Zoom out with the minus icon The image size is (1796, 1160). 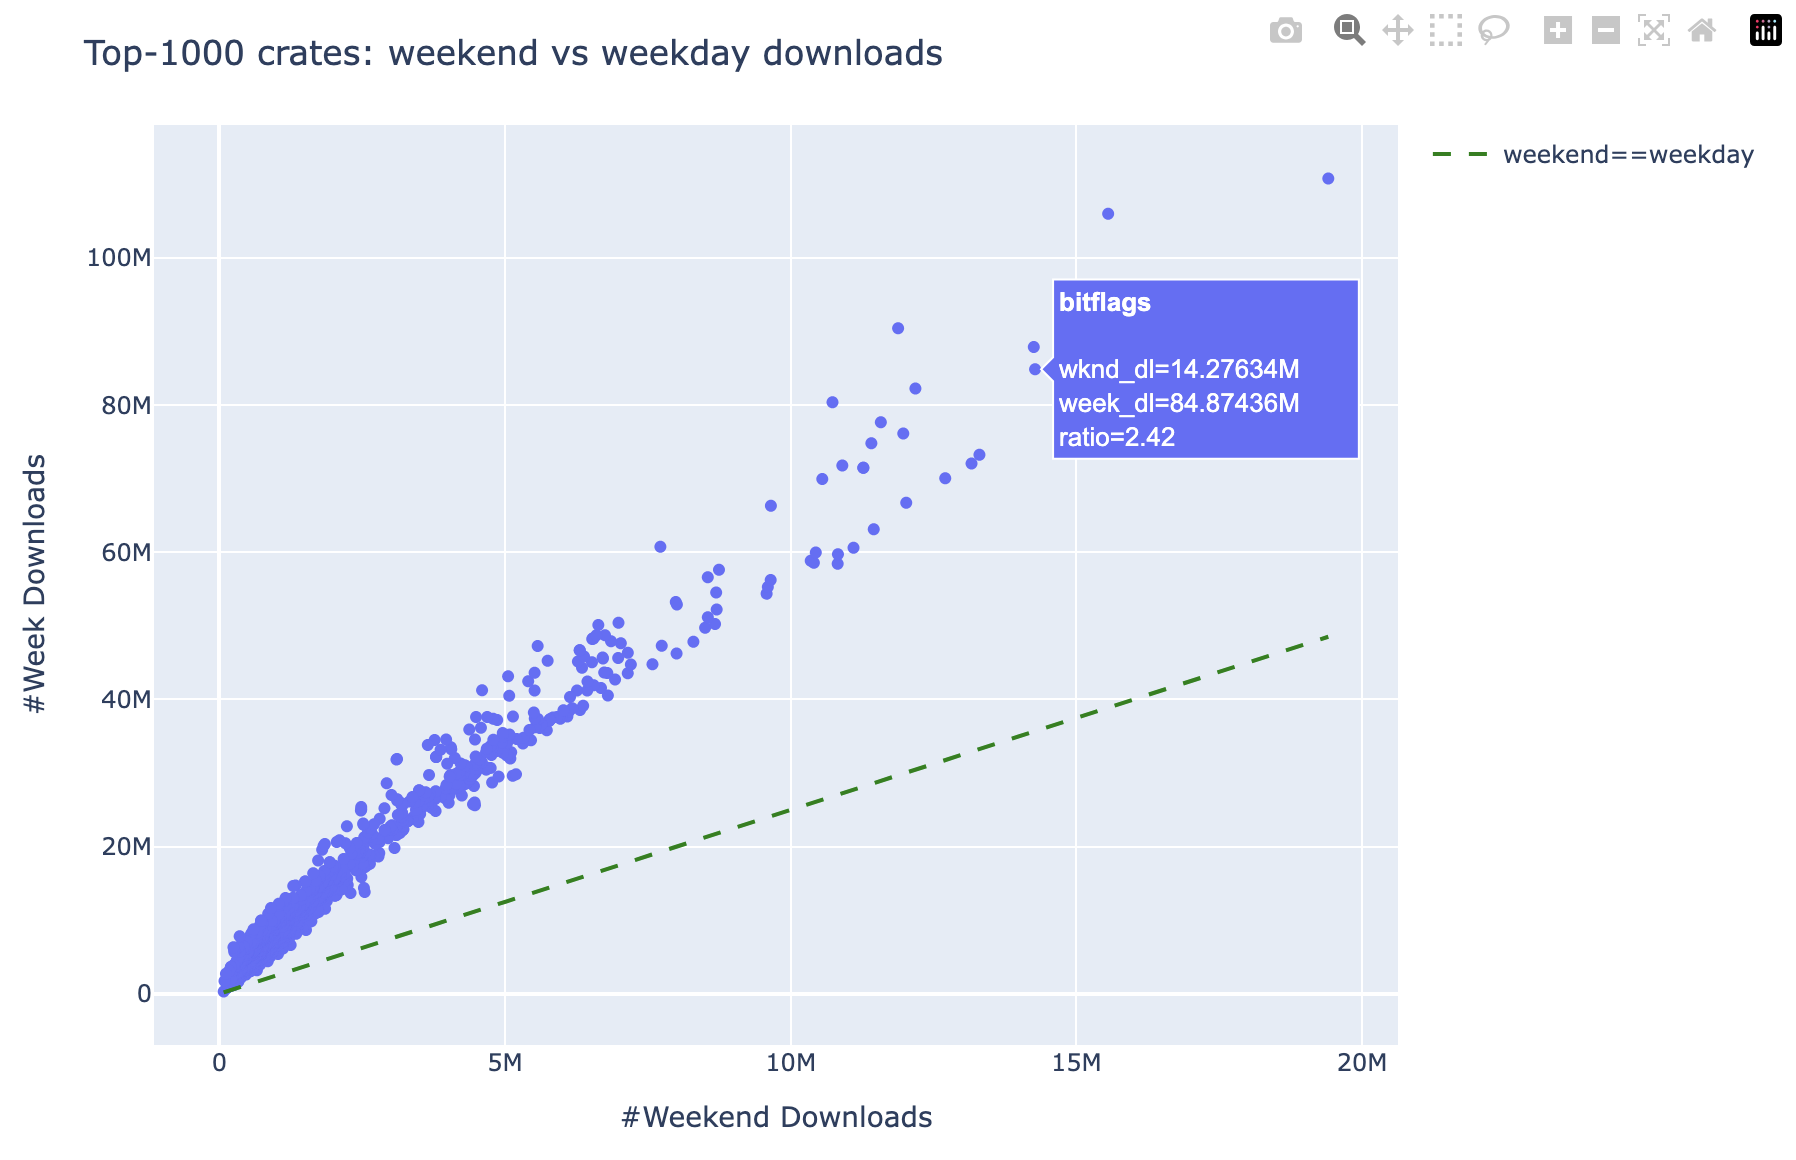point(1605,31)
